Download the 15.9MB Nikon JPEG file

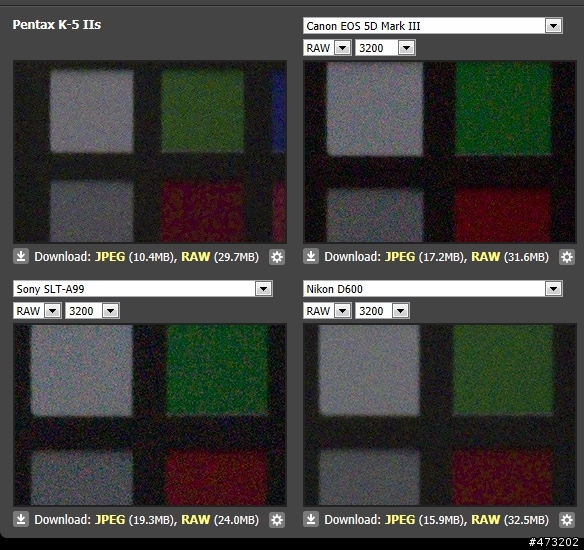click(400, 520)
